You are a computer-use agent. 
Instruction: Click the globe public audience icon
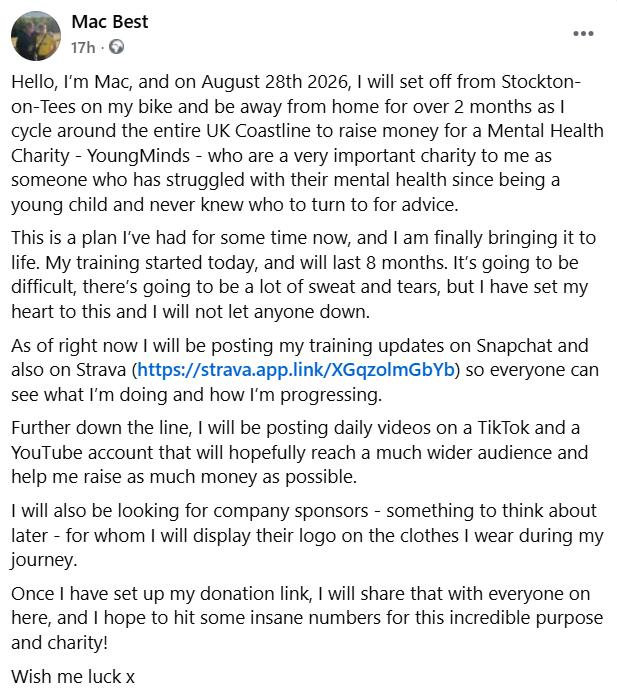pos(117,47)
